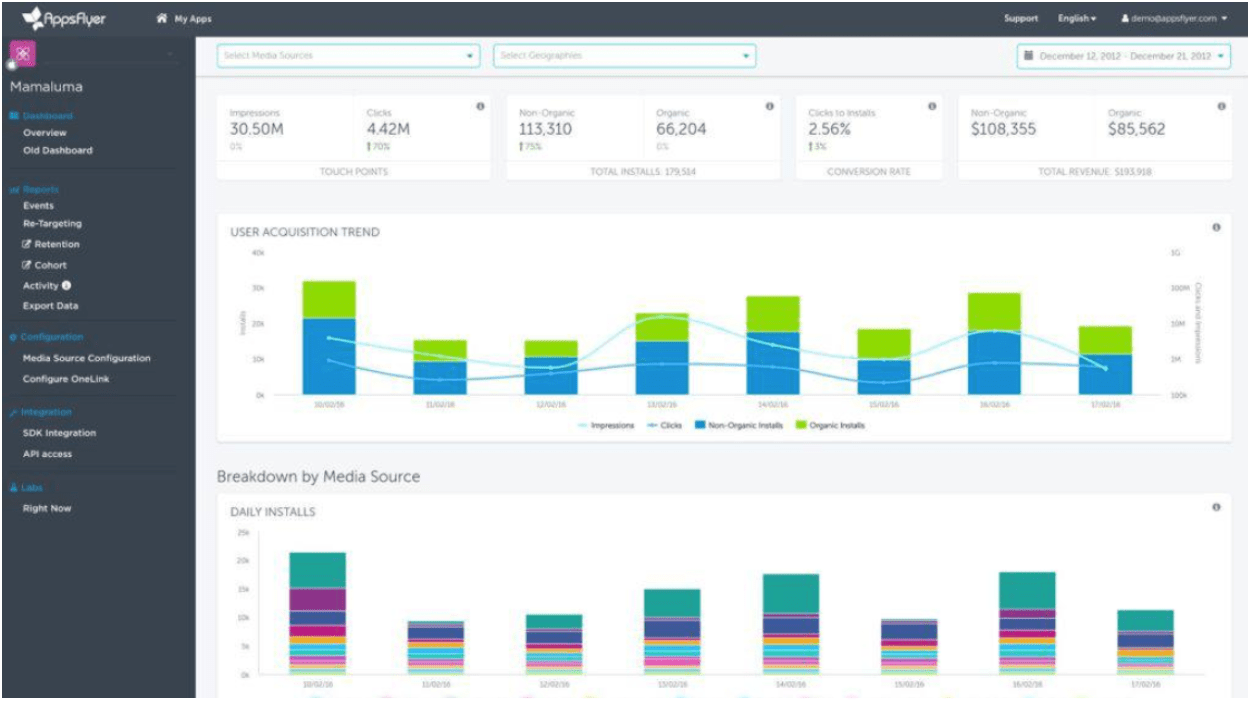Open the Select Media Sources dropdown
This screenshot has width=1248, height=706.
tap(349, 56)
